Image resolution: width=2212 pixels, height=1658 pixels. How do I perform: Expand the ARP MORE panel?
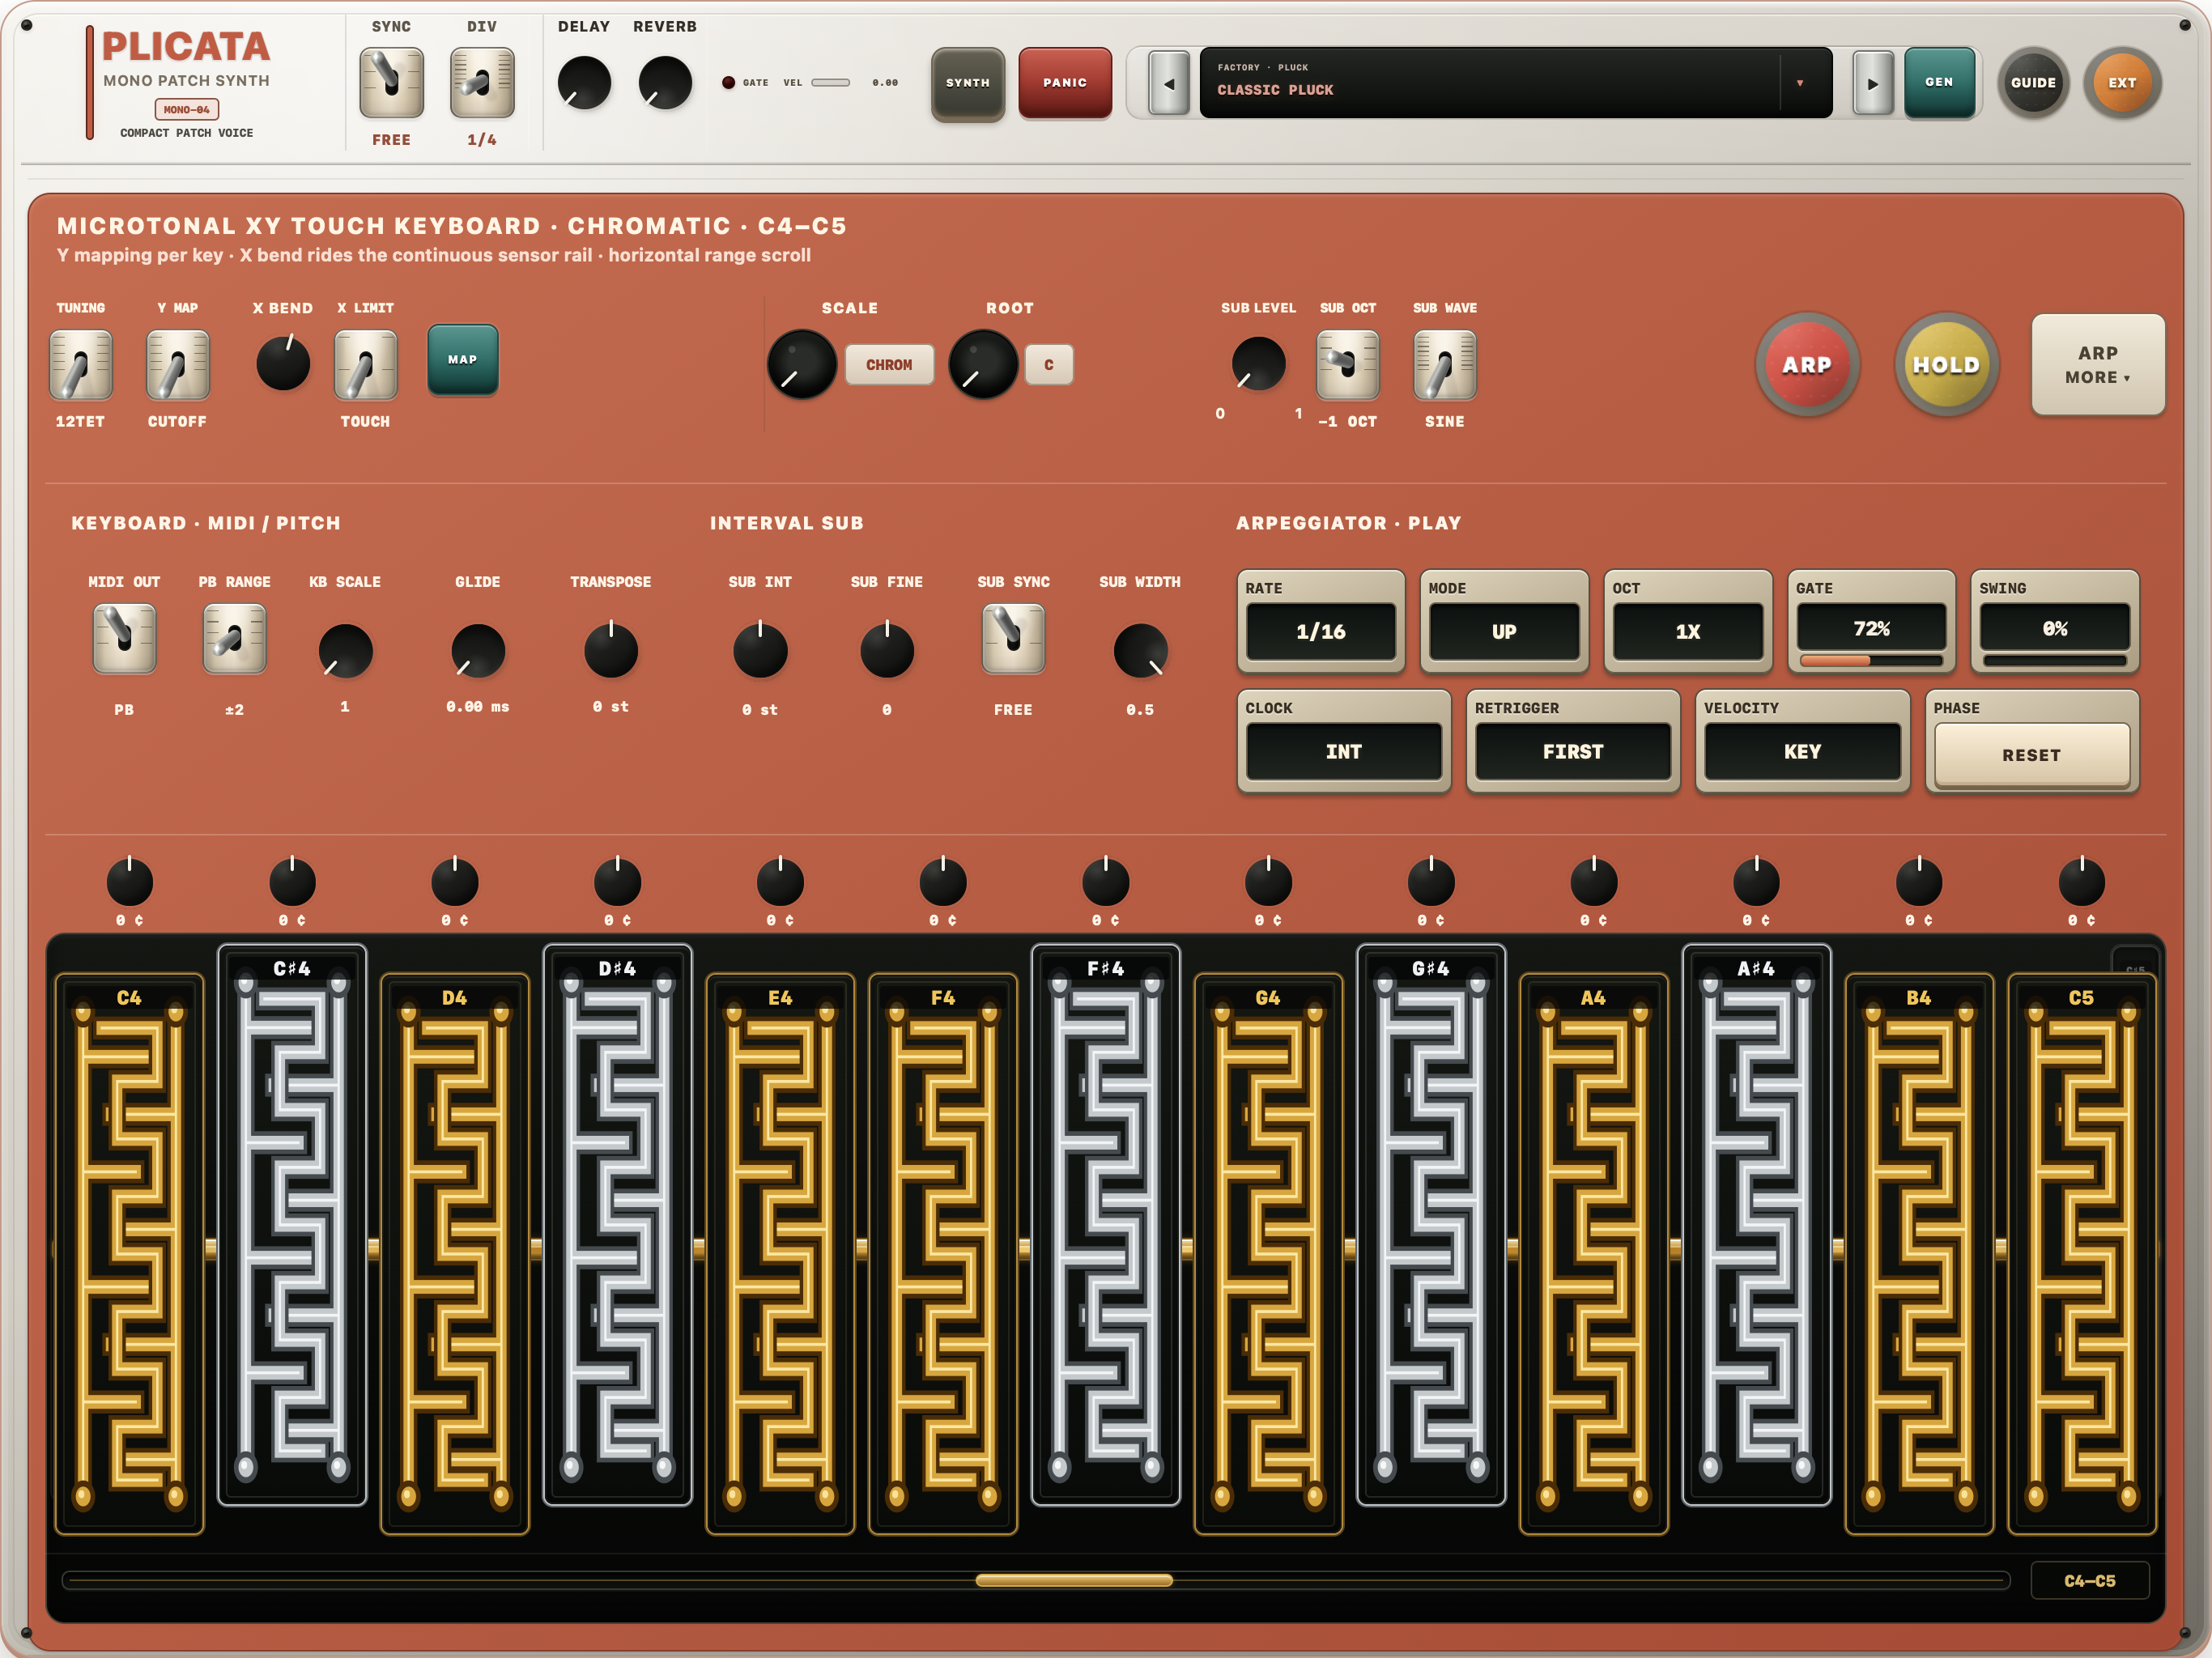click(x=2097, y=365)
